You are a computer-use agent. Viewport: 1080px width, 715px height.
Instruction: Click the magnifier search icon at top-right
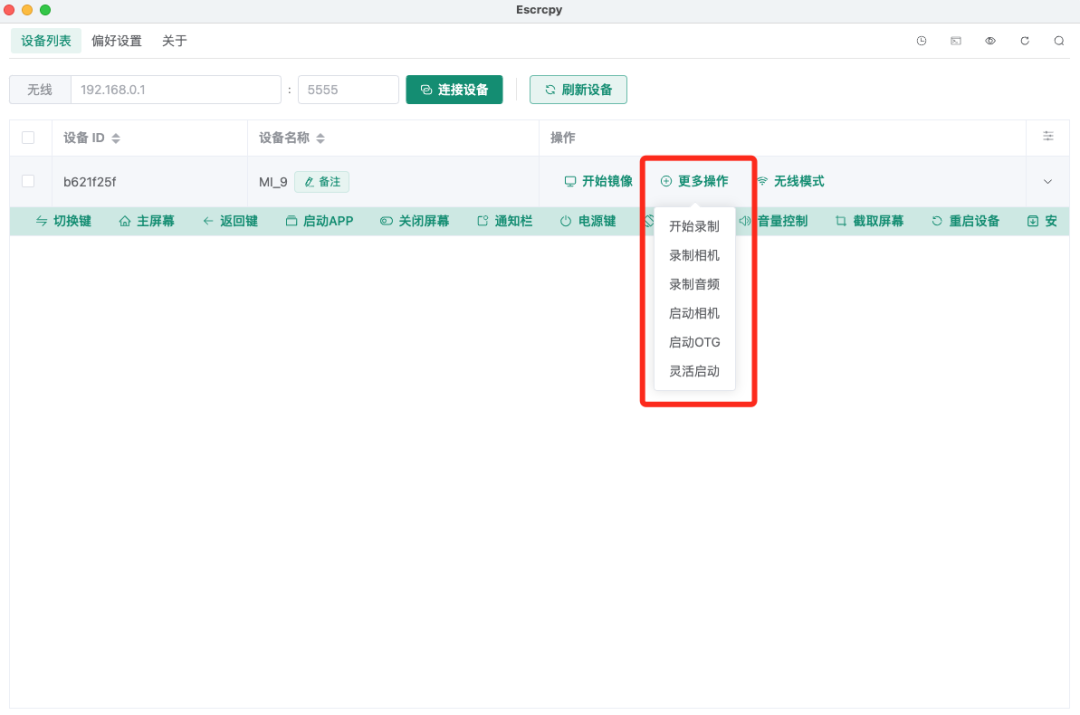1058,41
